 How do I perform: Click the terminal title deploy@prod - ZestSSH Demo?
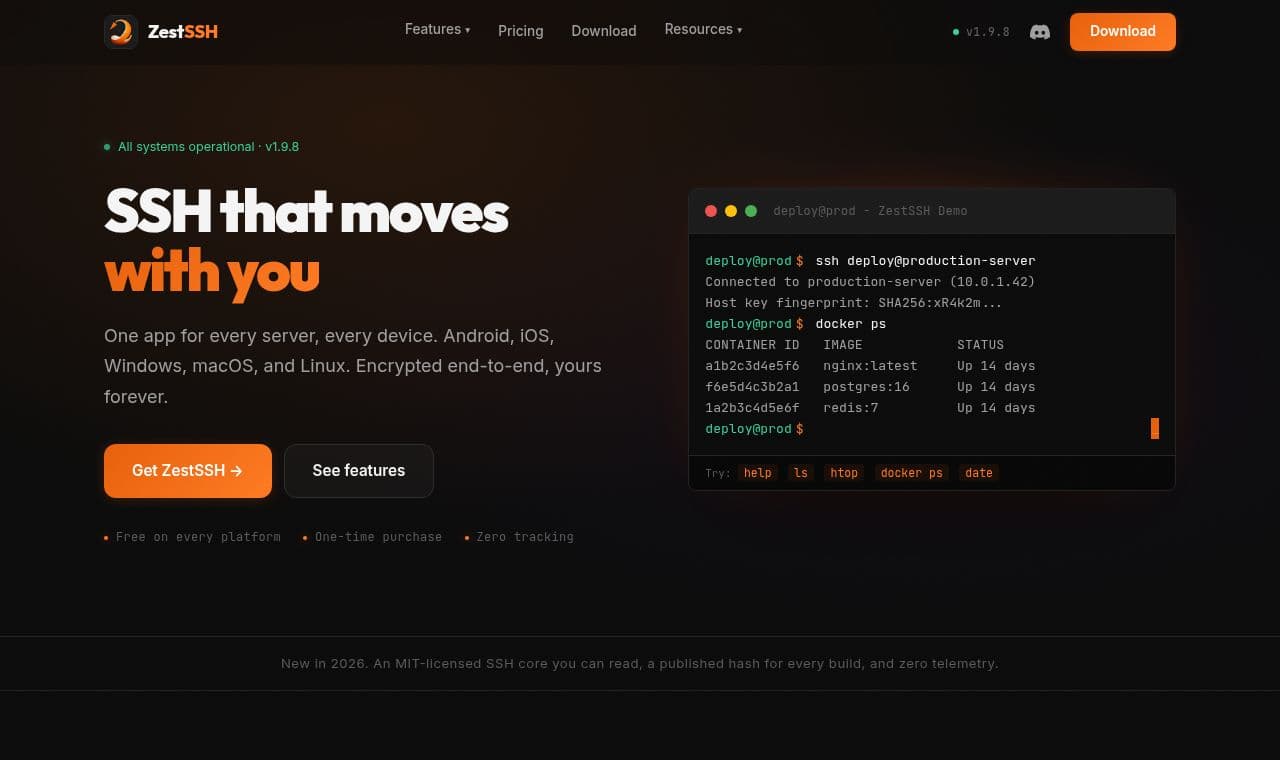point(870,211)
